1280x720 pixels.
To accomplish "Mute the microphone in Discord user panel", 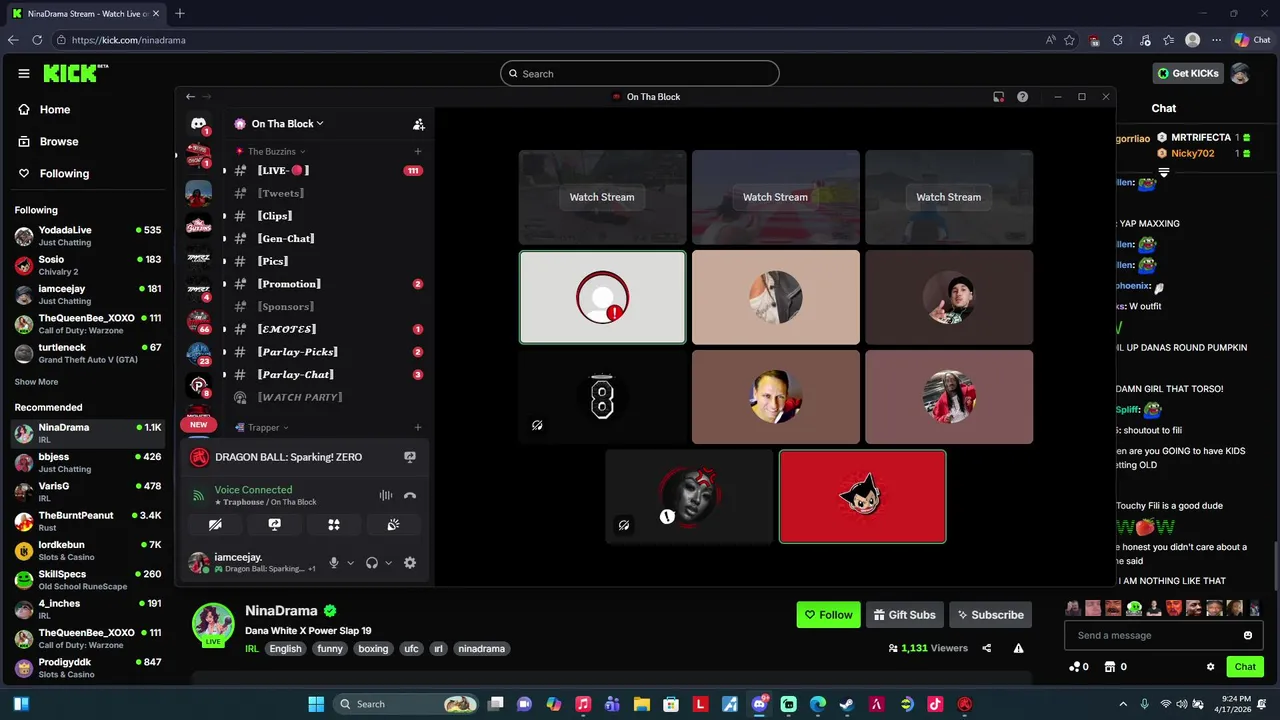I will [334, 563].
